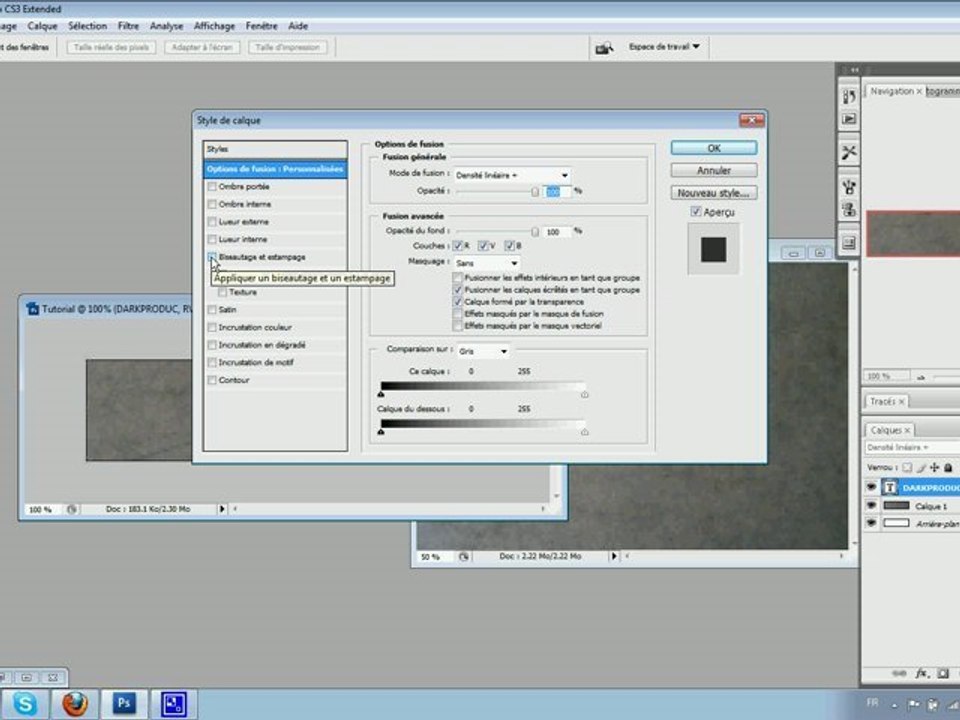The image size is (960, 720).
Task: Click the Opacité du fond slider handle
Action: (x=535, y=232)
